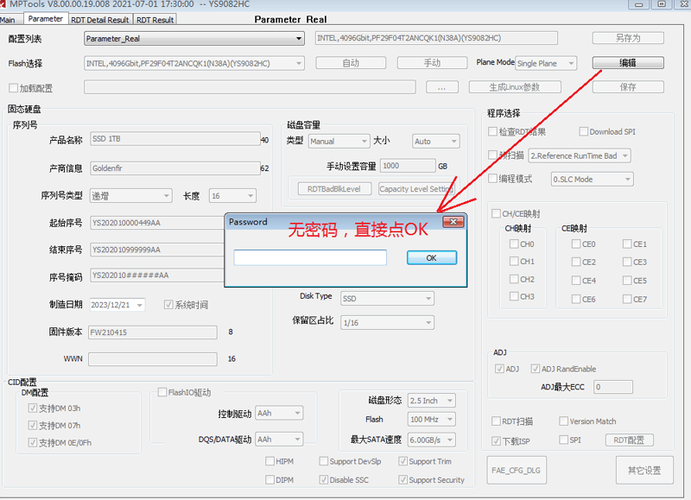Click the 生成Linux参数 button

pos(515,87)
